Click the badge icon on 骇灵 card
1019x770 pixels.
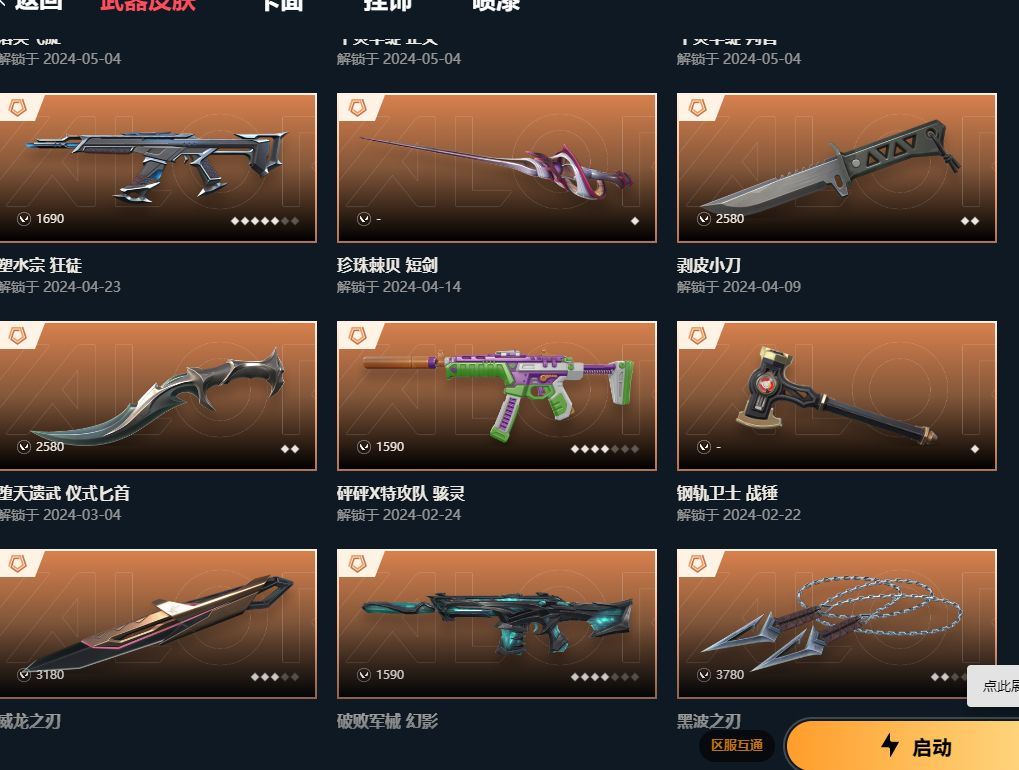[x=357, y=336]
